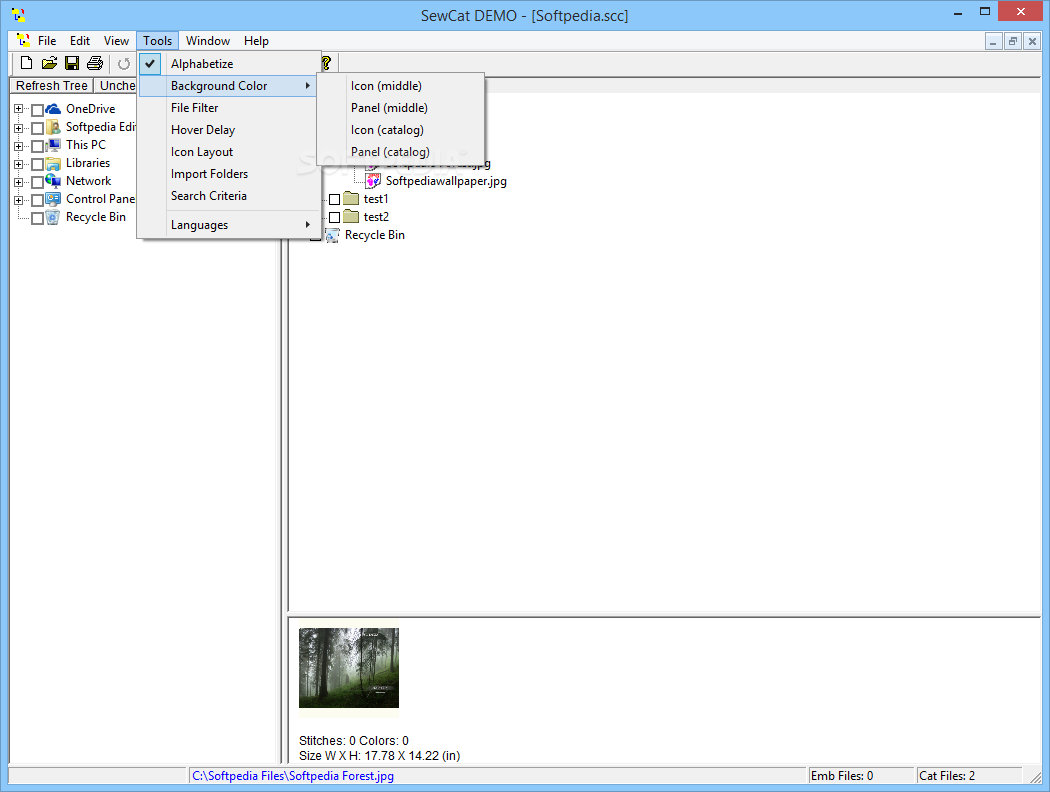The height and width of the screenshot is (792, 1050).
Task: Expand the Control Panel tree node
Action: pyautogui.click(x=19, y=200)
